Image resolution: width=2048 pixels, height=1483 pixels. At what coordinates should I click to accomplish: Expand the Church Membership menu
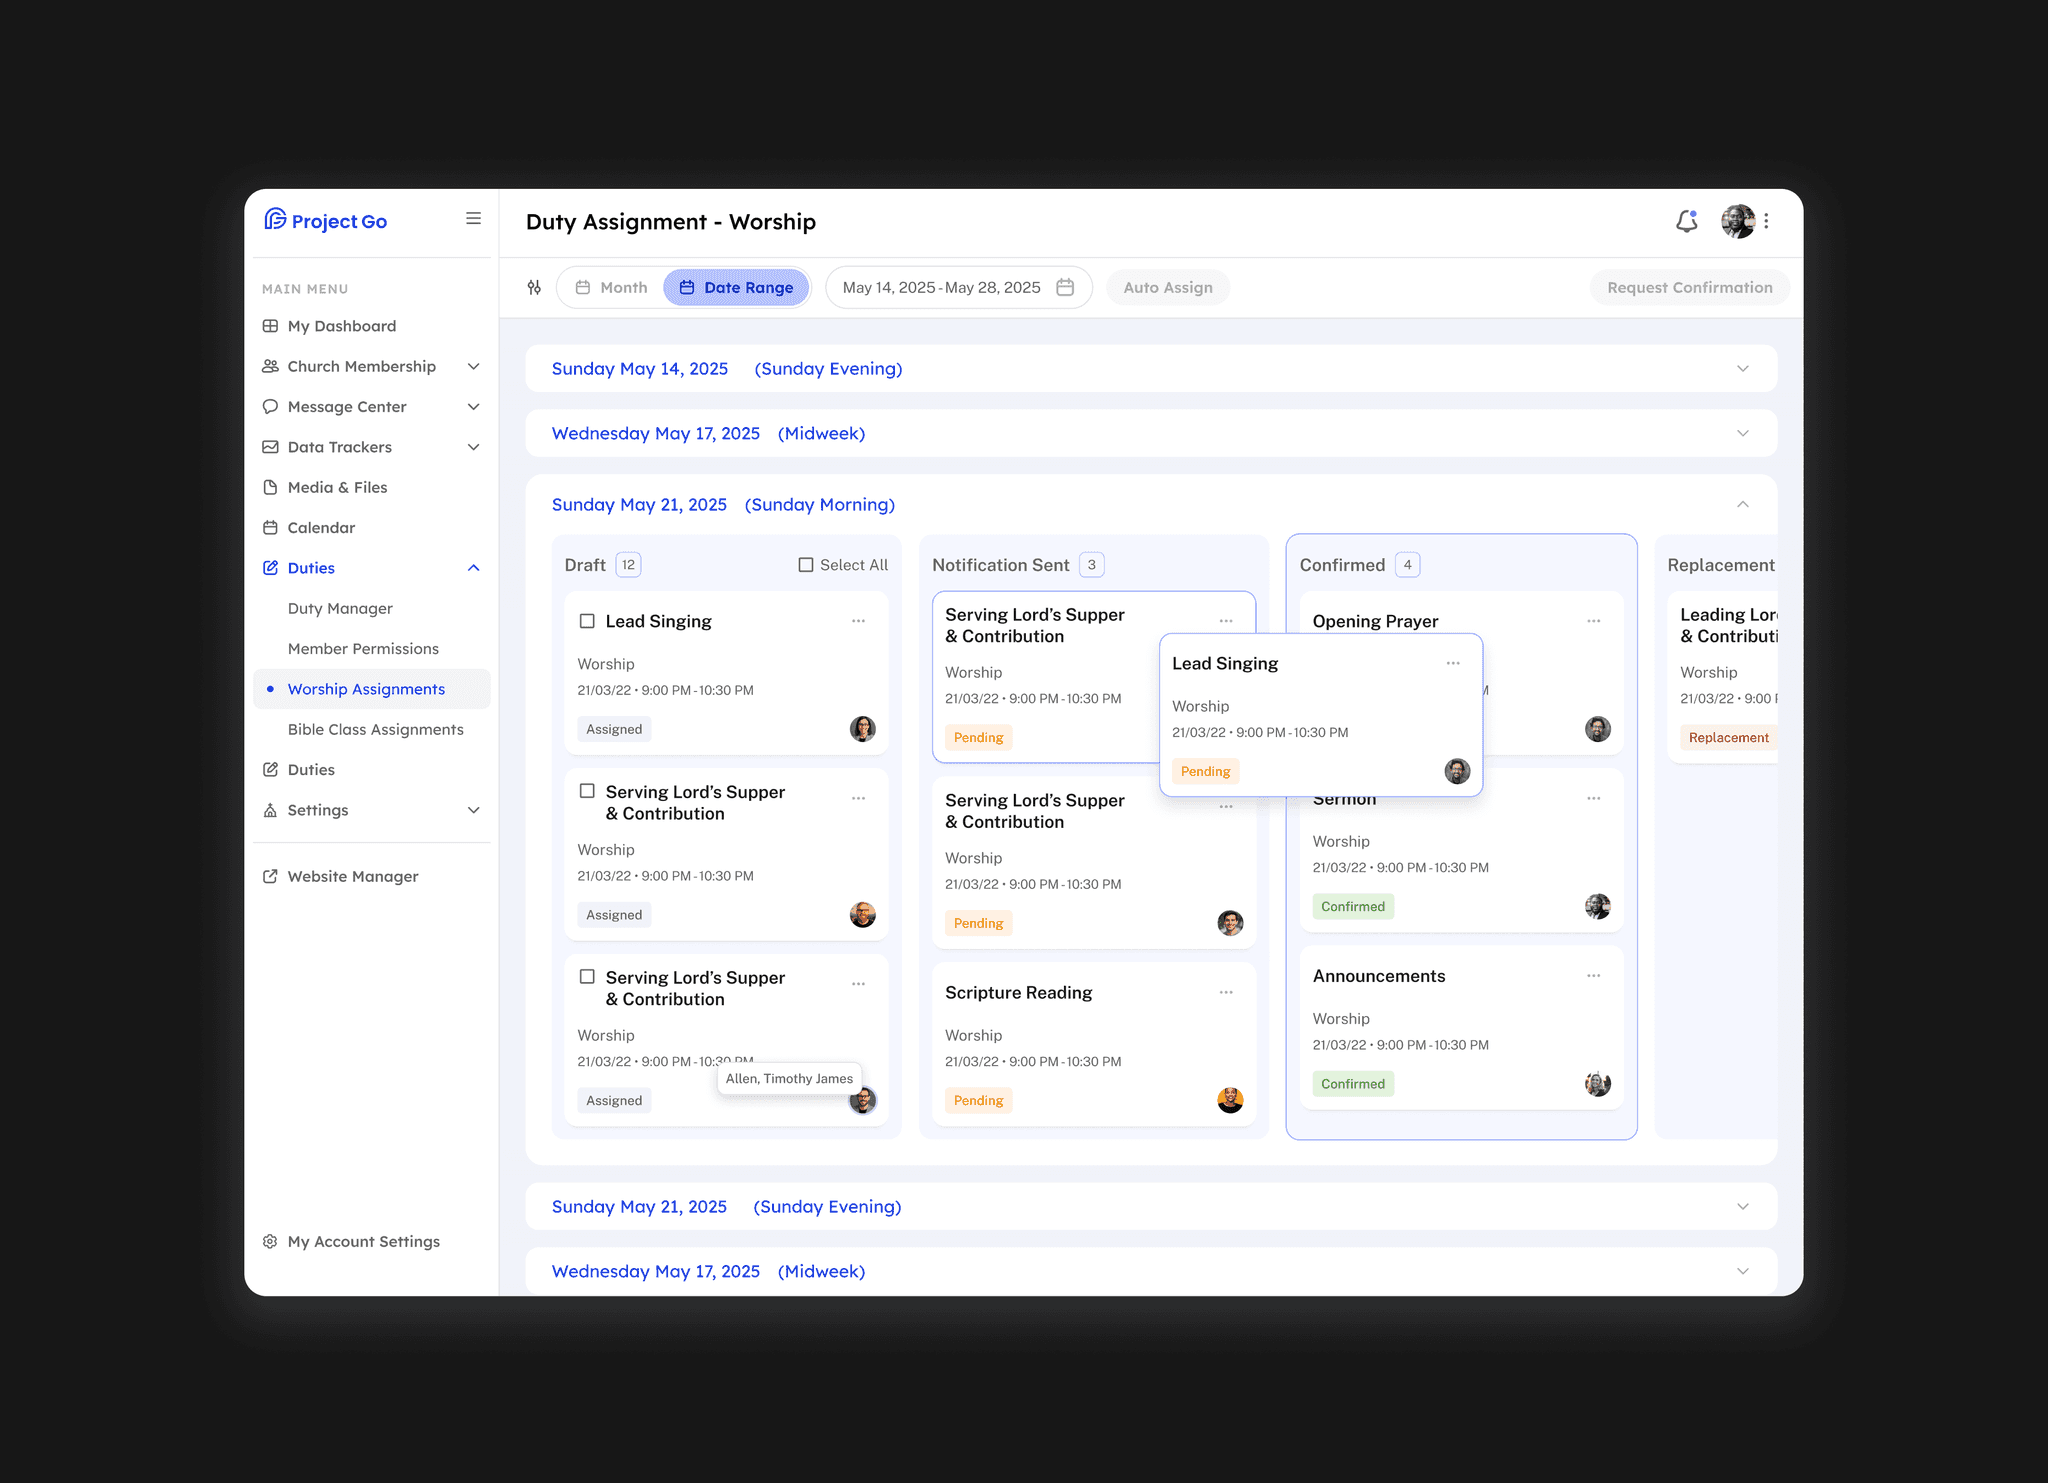click(371, 366)
